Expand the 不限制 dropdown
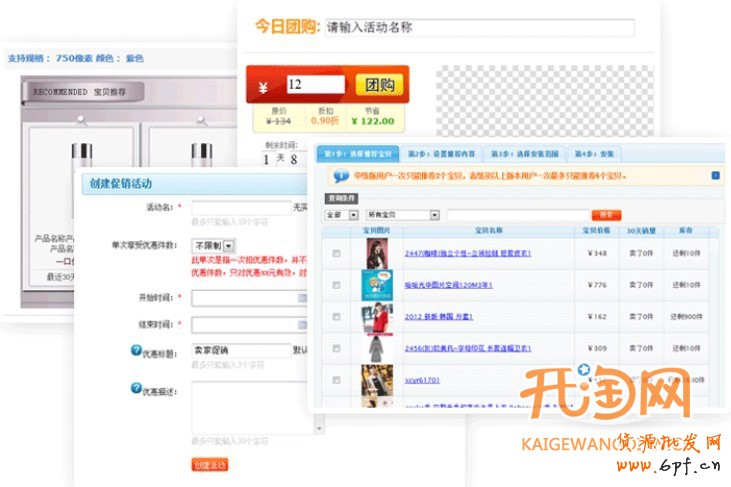The height and width of the screenshot is (487, 731). (x=229, y=245)
